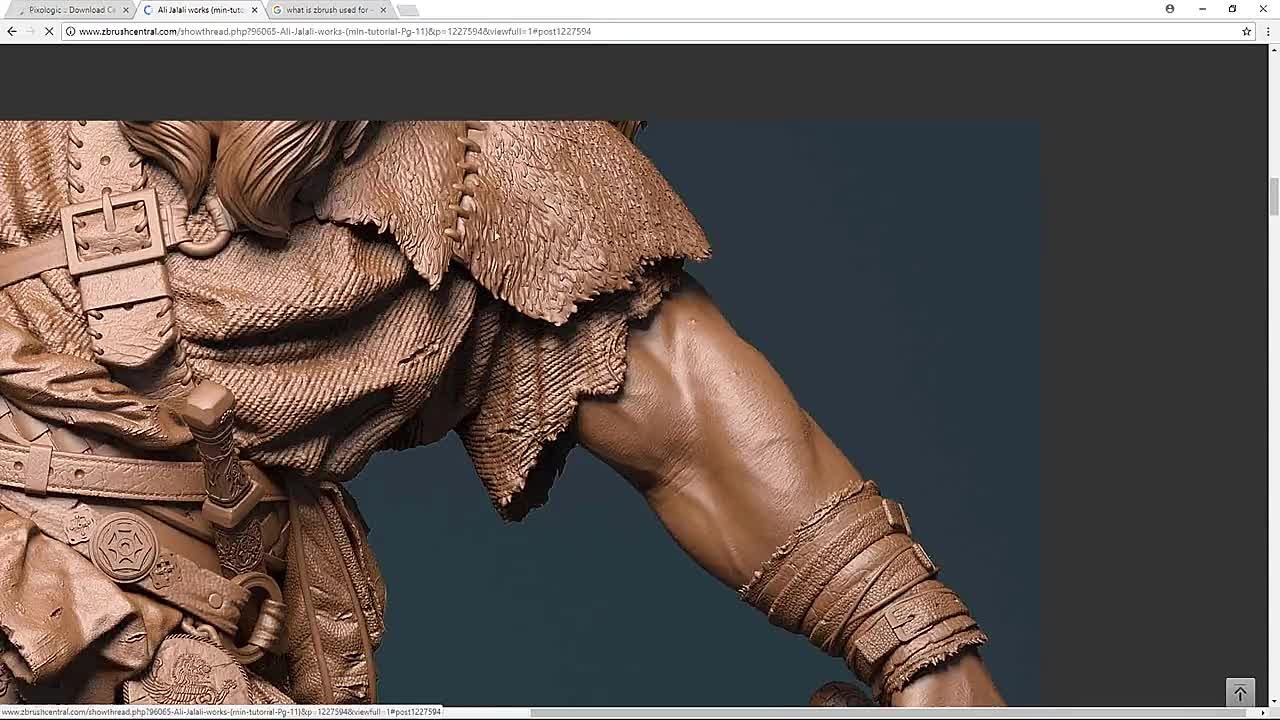
Task: Close the Ali Jalali works tab
Action: 254,10
